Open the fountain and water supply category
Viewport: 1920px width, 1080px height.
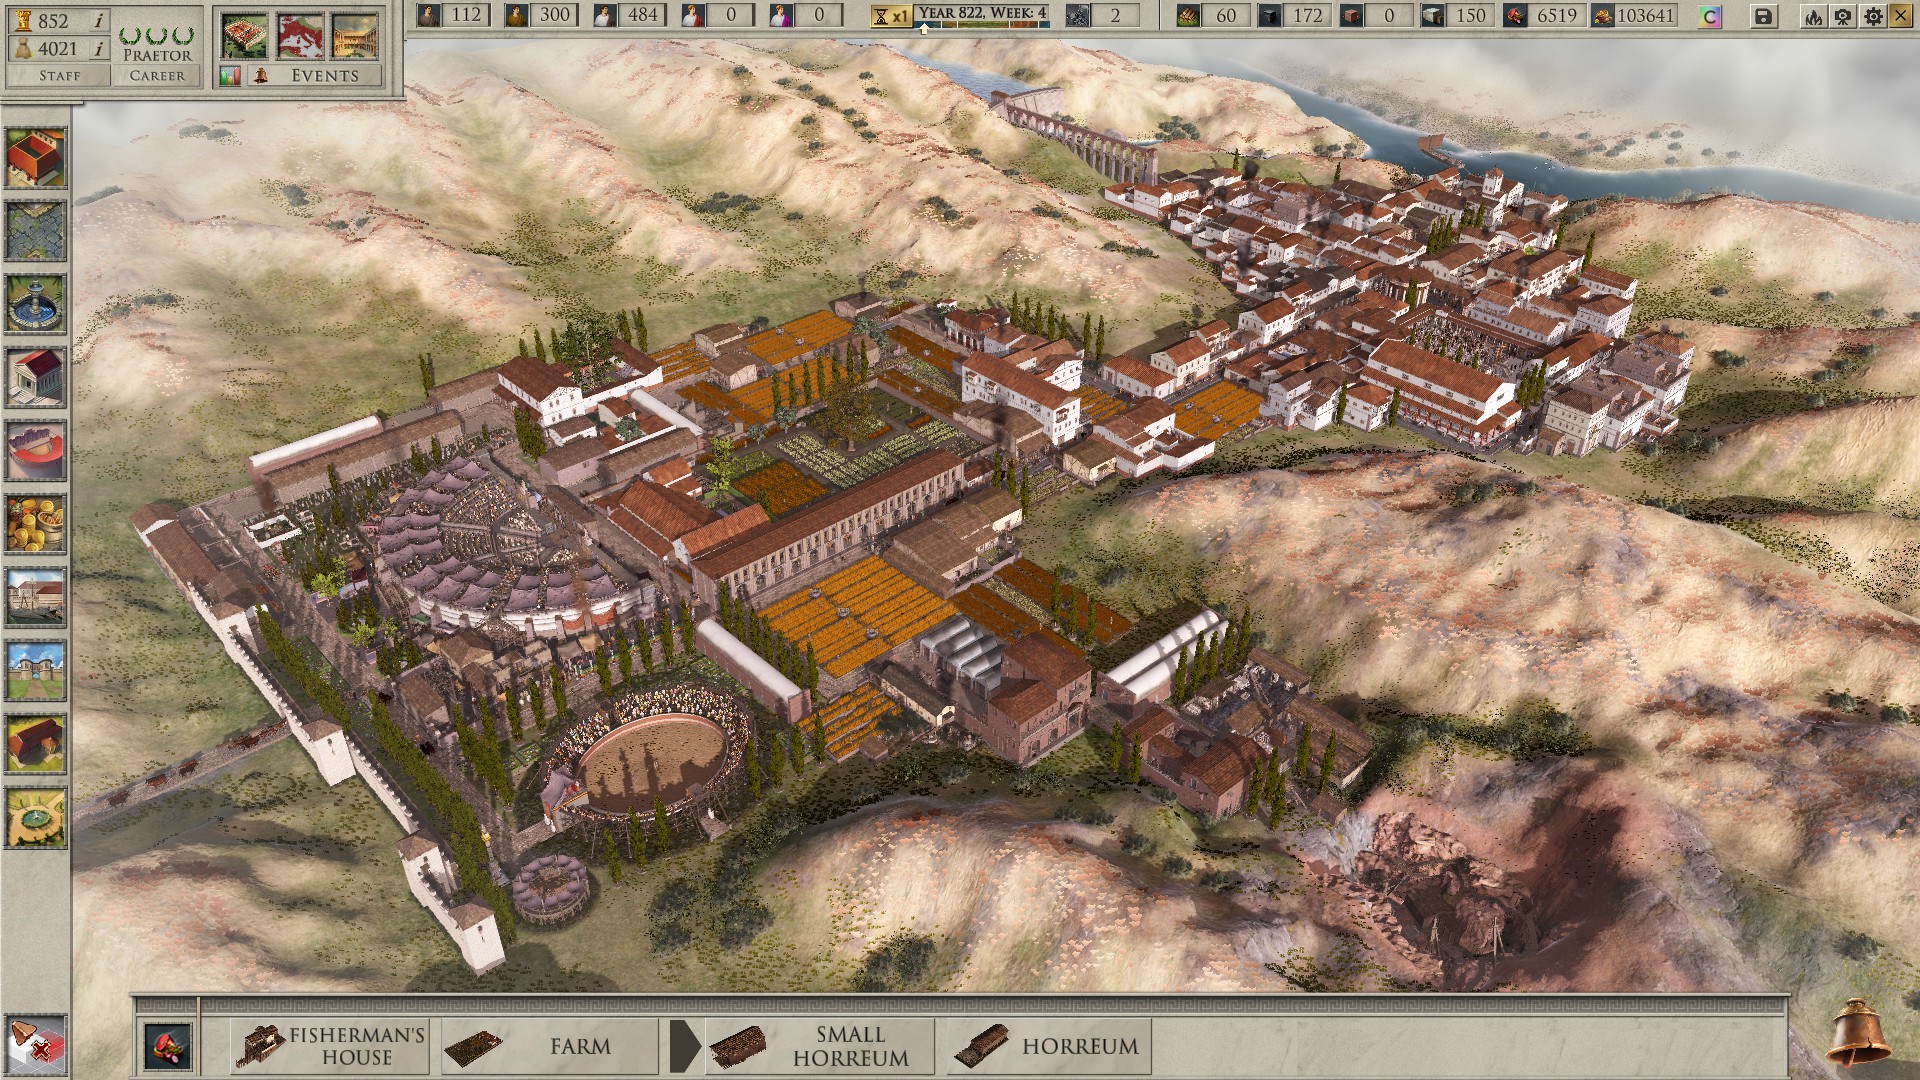tap(36, 304)
